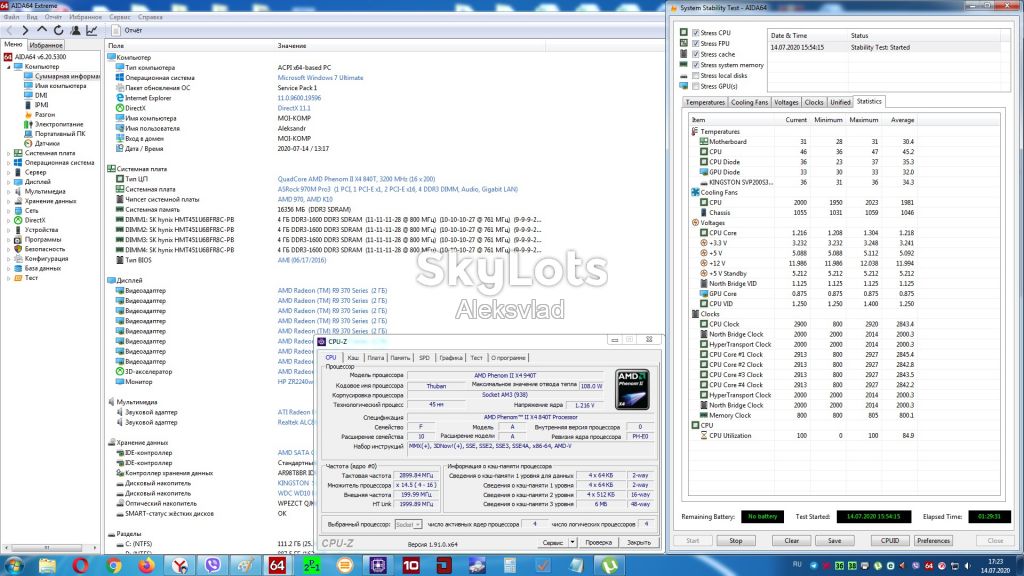Toggle the Stress CPU checkbox
Viewport: 1024px width, 576px height.
point(696,33)
